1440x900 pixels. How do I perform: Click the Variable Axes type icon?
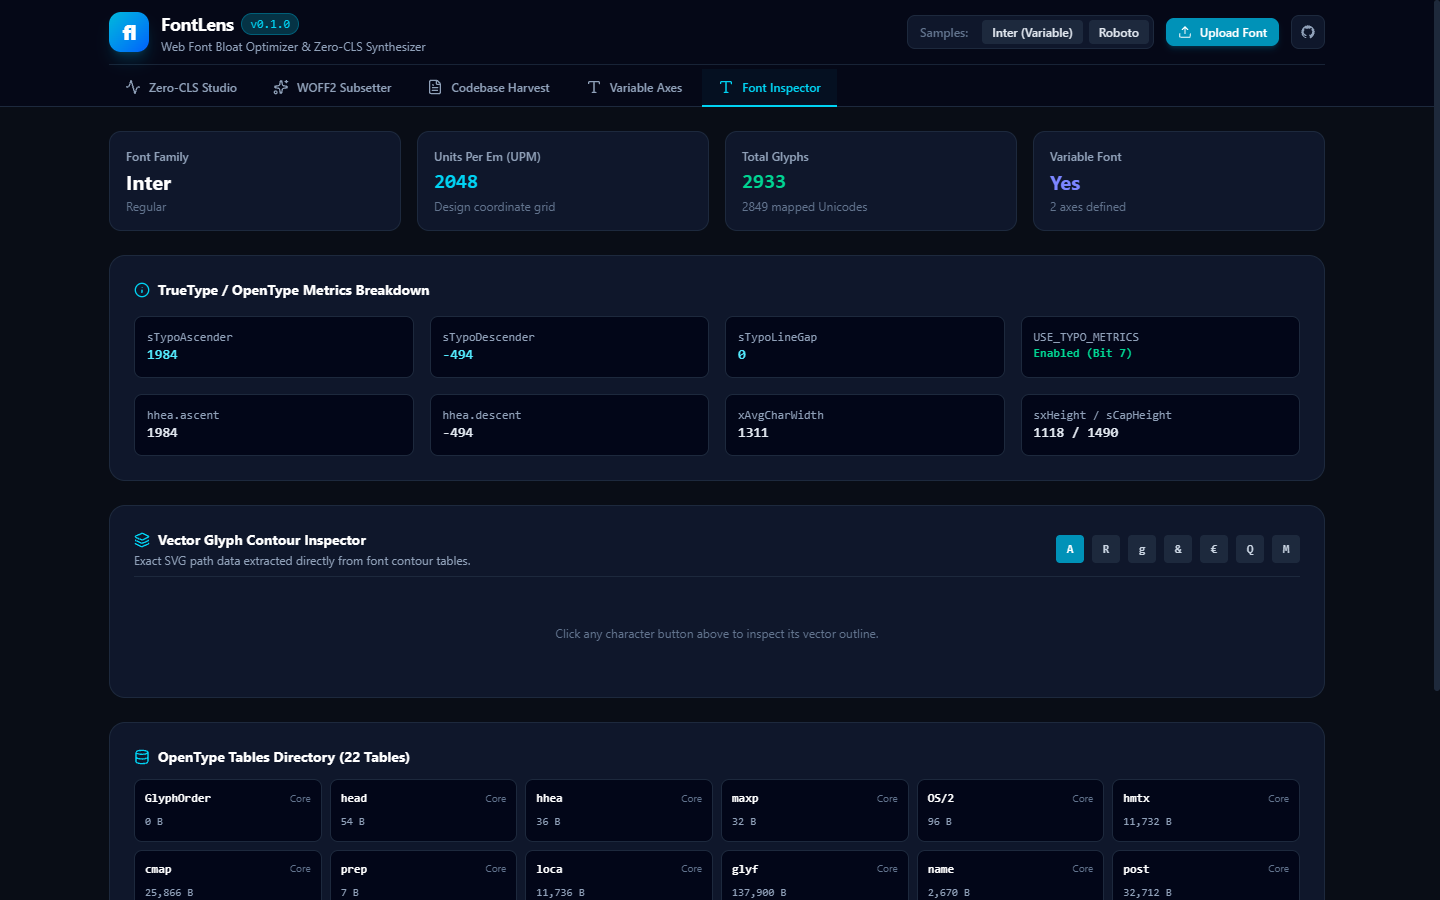pos(594,88)
